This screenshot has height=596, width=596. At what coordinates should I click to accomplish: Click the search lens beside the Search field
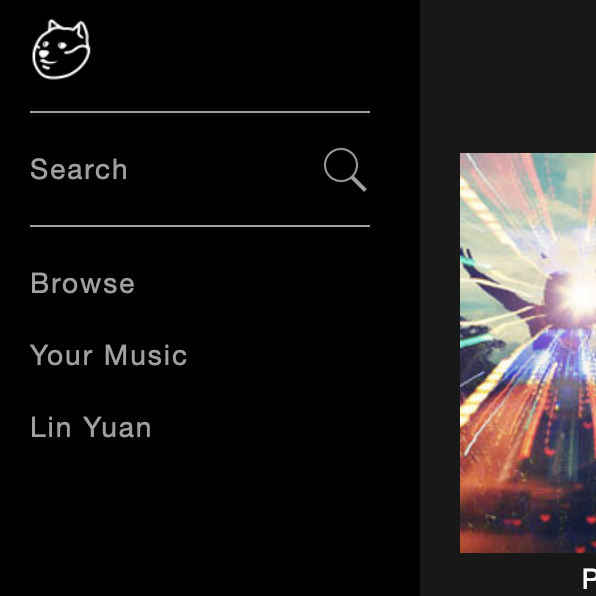click(x=345, y=170)
